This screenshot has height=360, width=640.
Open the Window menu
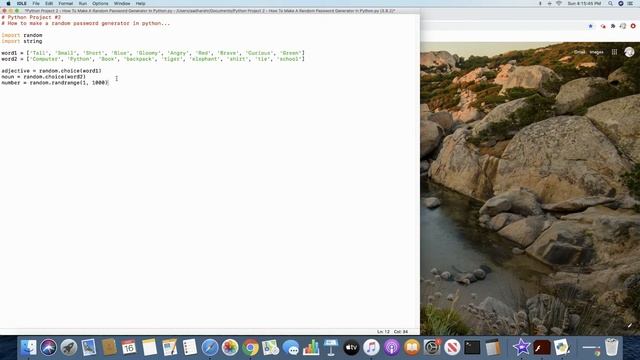tap(122, 3)
